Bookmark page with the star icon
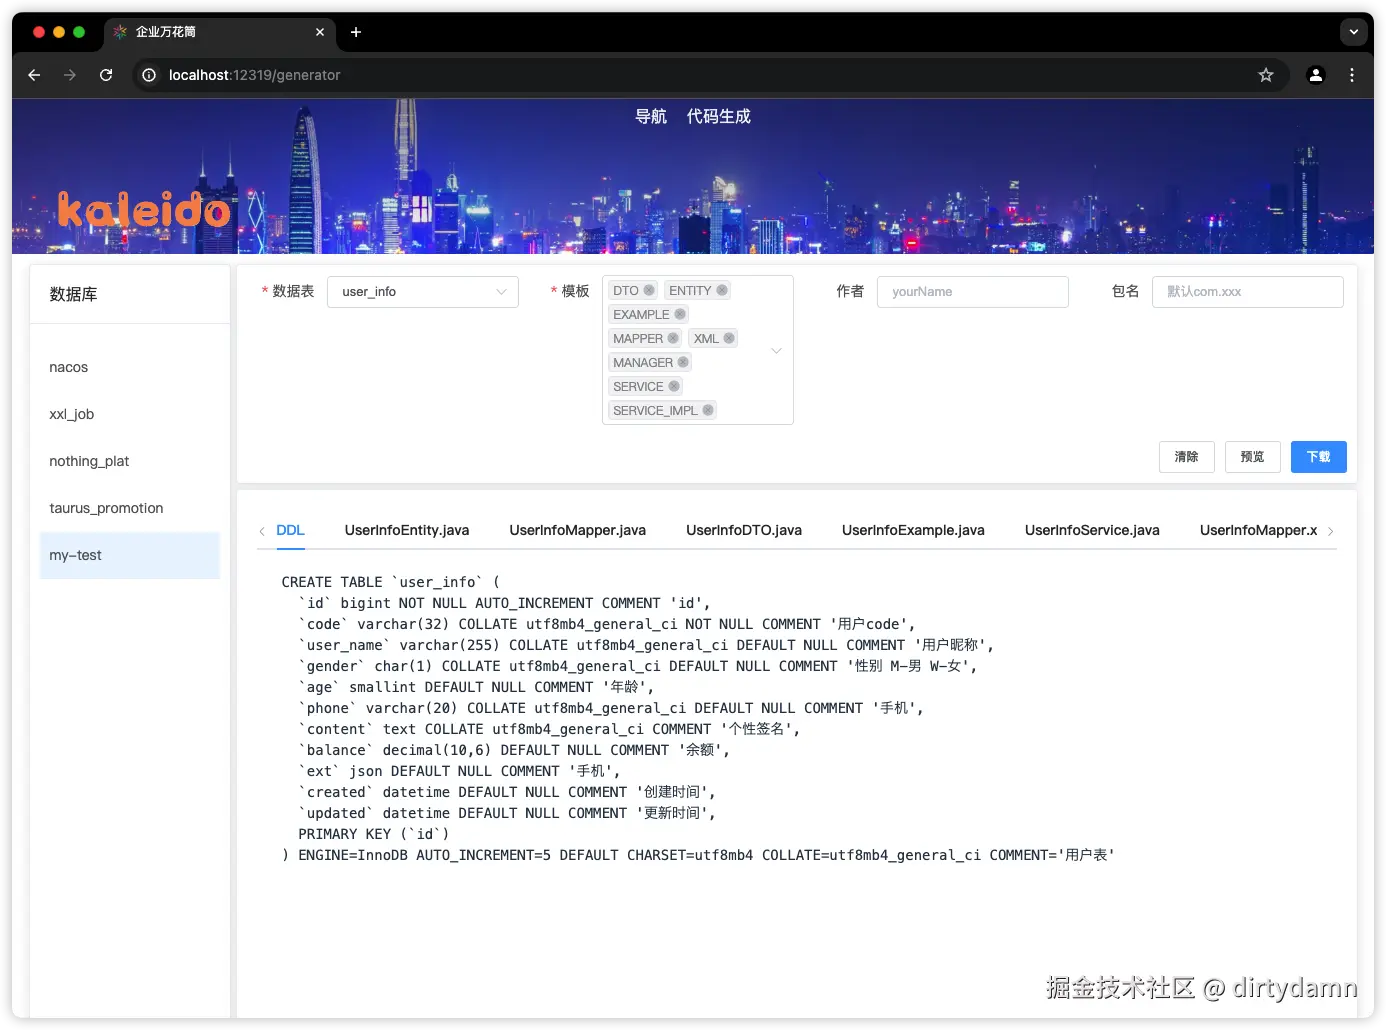The width and height of the screenshot is (1386, 1030). (1266, 75)
